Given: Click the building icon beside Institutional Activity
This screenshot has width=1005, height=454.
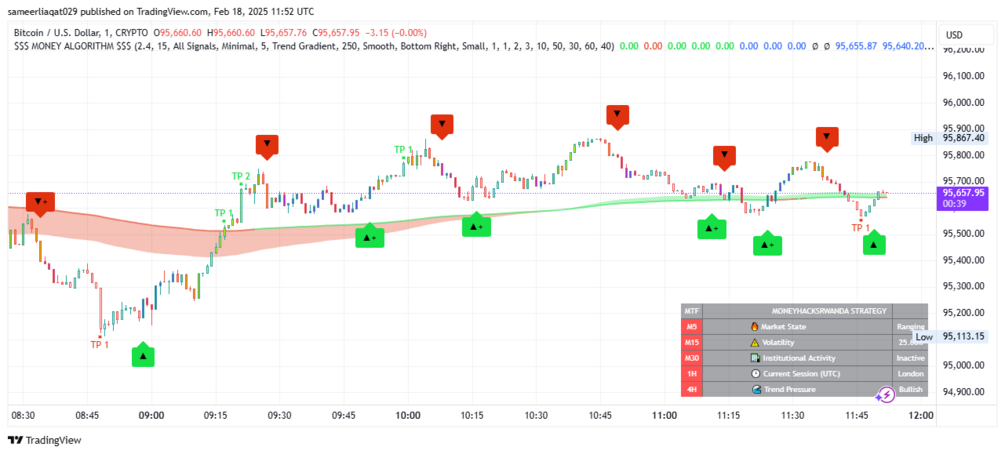Looking at the screenshot, I should pos(754,358).
